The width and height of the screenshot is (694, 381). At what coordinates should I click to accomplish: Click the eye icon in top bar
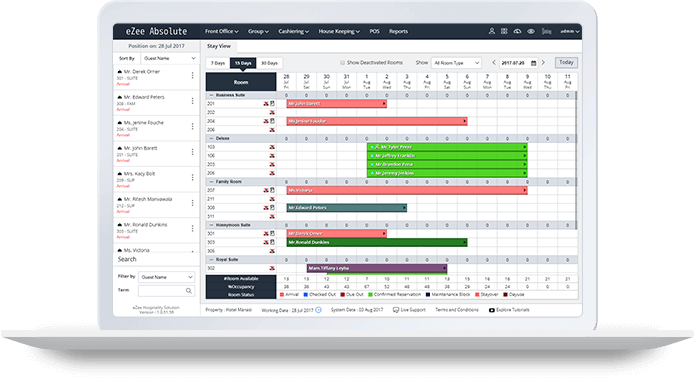click(531, 31)
